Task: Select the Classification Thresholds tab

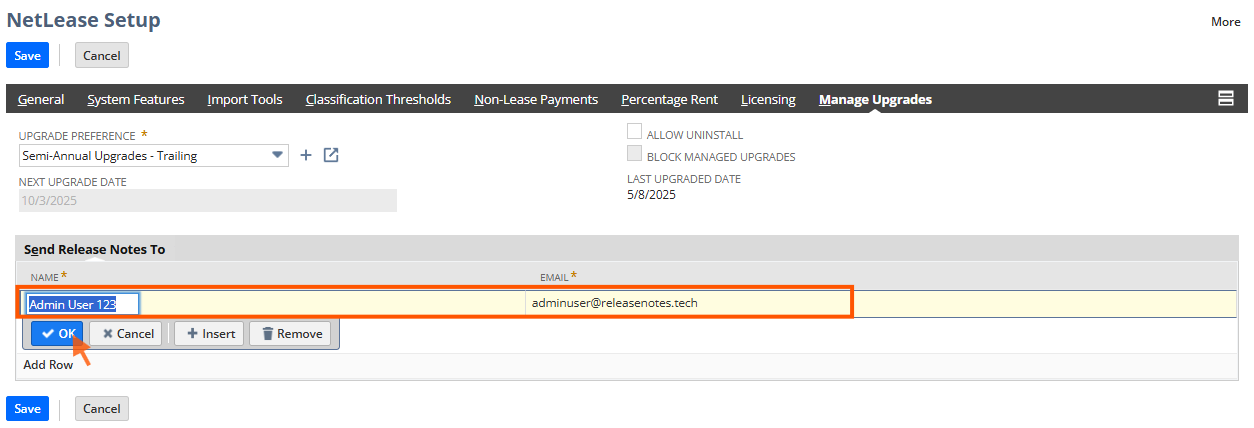Action: 378,99
